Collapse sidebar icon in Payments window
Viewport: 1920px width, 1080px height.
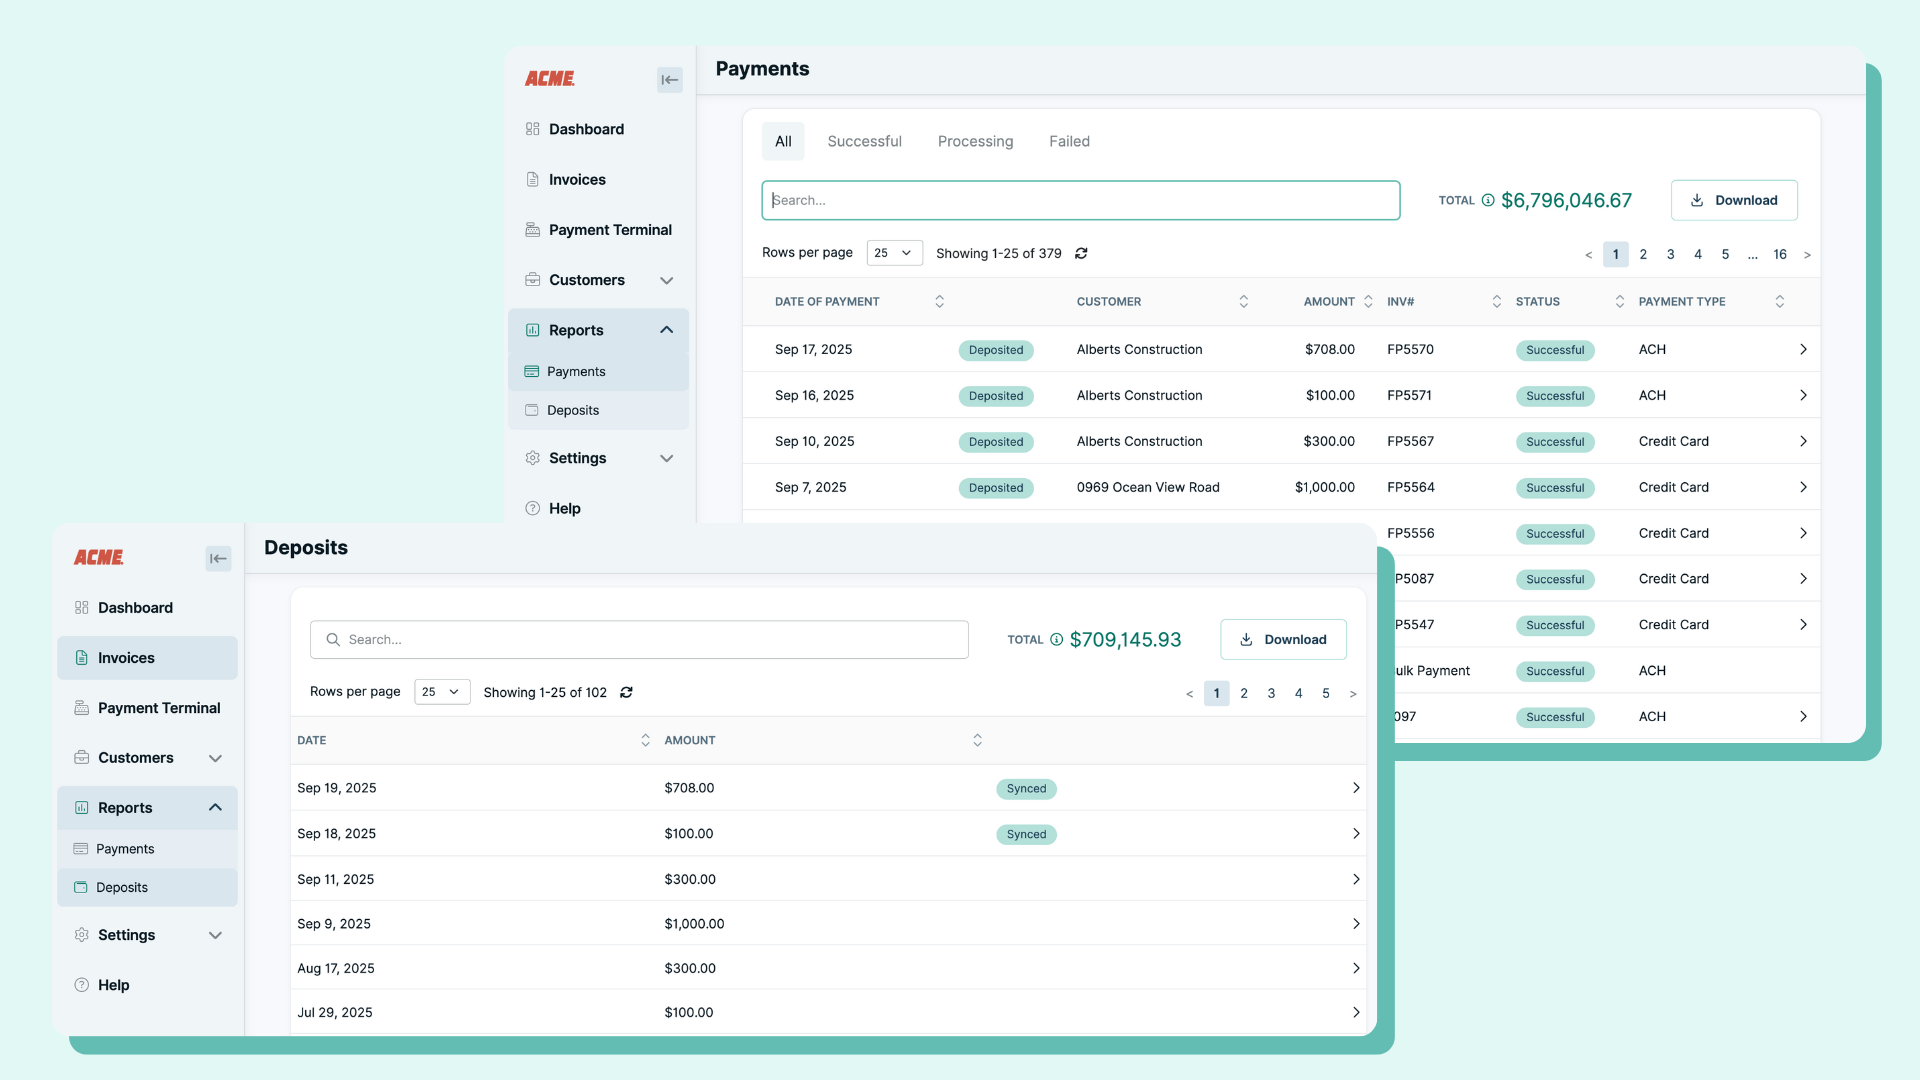[x=669, y=80]
